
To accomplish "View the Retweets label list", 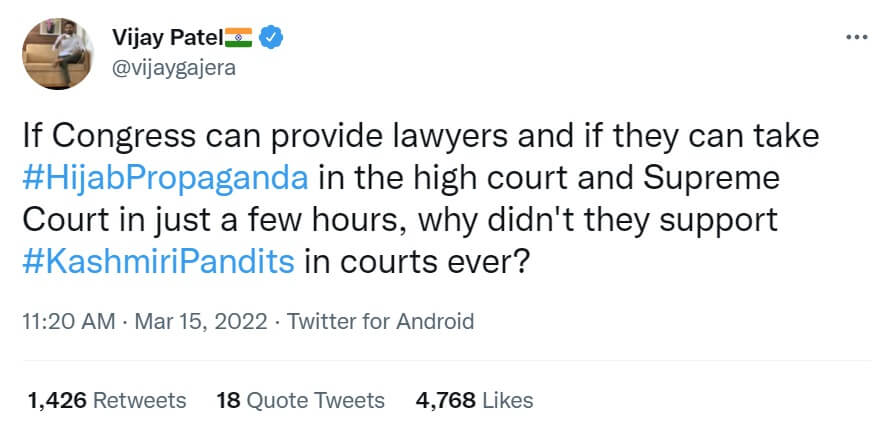I will point(139,401).
